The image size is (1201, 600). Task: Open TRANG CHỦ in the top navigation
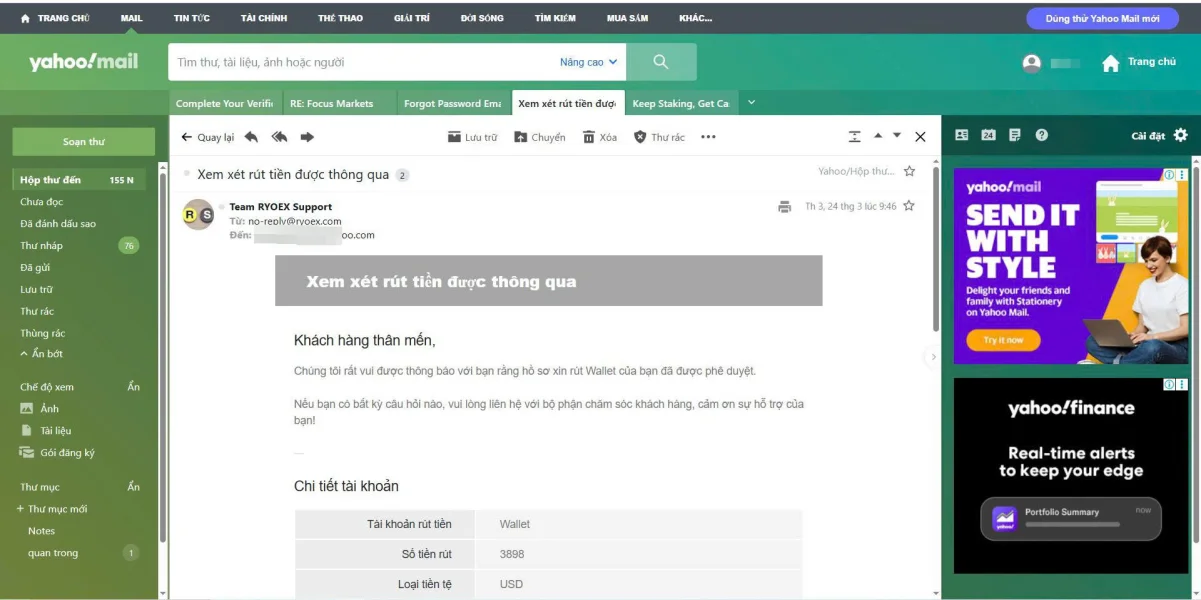(56, 18)
